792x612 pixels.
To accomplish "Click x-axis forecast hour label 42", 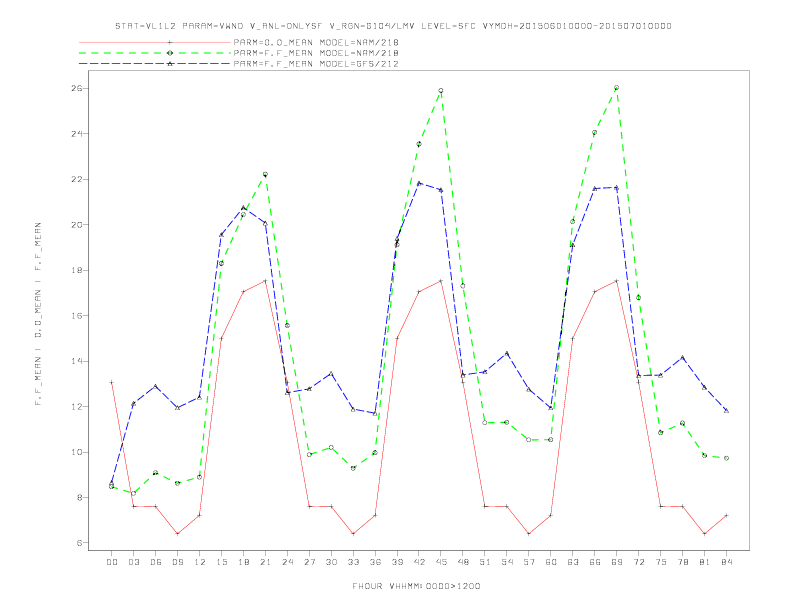I will click(419, 562).
